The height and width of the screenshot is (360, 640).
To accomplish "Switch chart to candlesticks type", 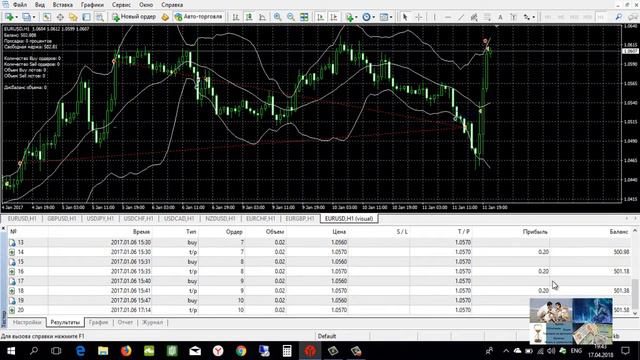I will point(249,17).
